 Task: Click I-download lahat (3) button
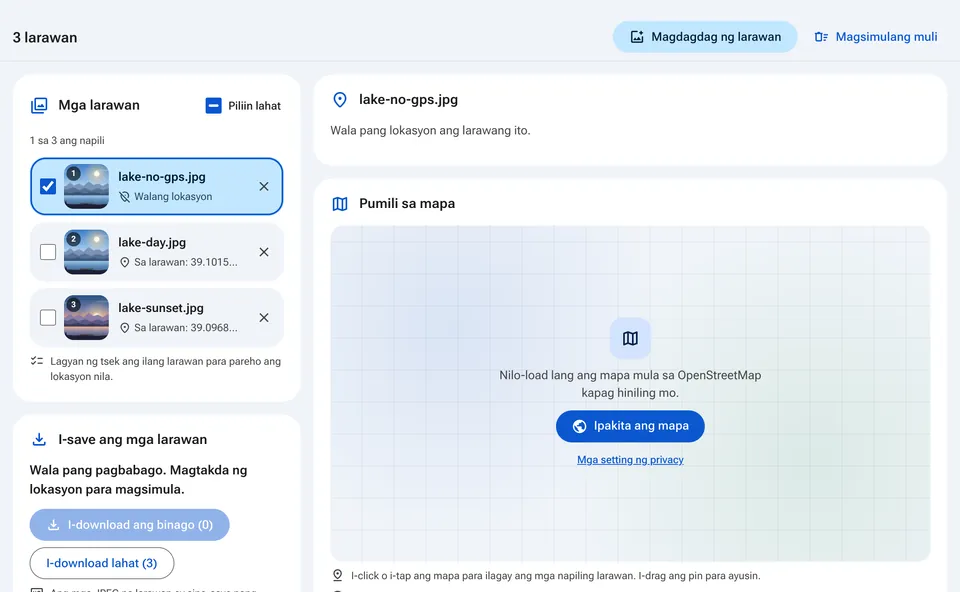tap(102, 563)
